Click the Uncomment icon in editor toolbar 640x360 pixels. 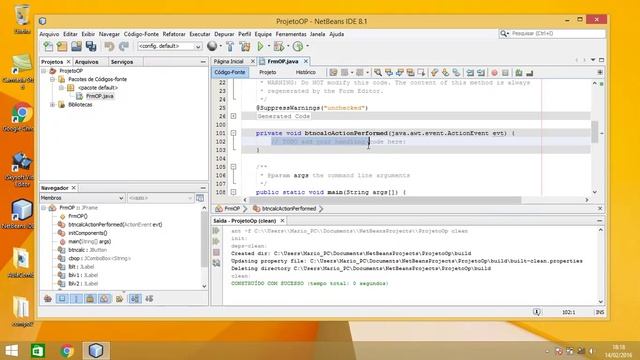(530, 73)
